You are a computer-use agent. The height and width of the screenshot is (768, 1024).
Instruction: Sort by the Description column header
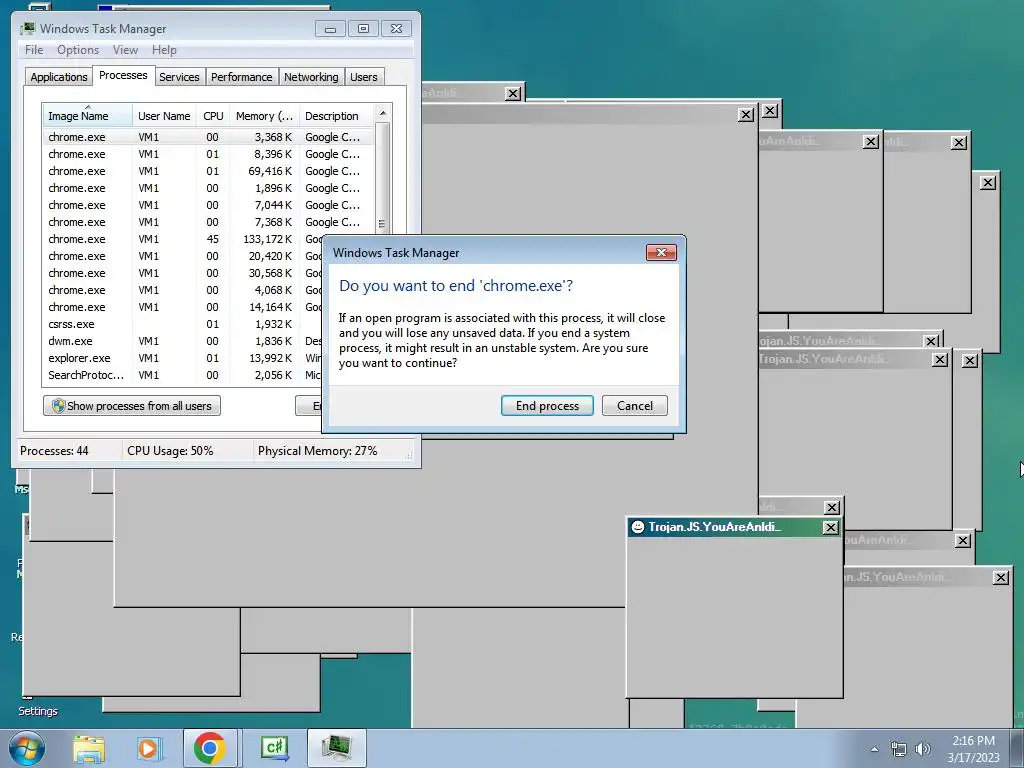(336, 116)
